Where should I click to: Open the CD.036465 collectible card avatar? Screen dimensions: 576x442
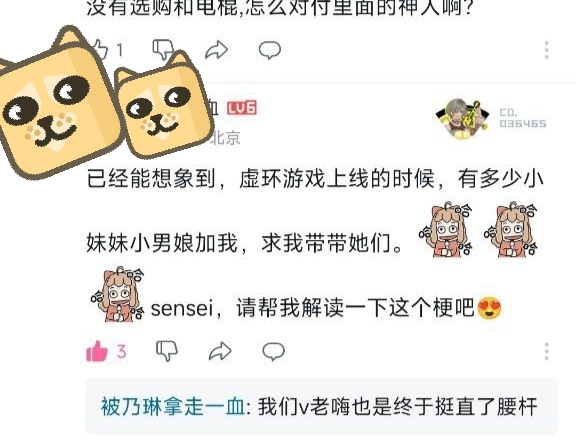tap(463, 118)
